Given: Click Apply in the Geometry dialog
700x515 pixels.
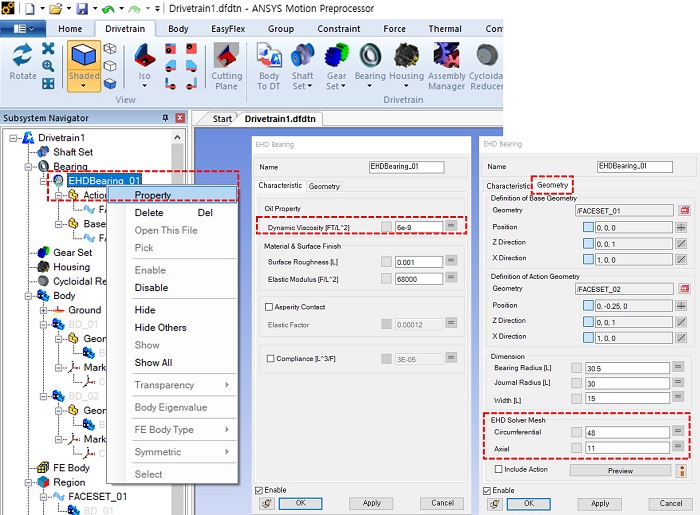Looking at the screenshot, I should tap(600, 504).
